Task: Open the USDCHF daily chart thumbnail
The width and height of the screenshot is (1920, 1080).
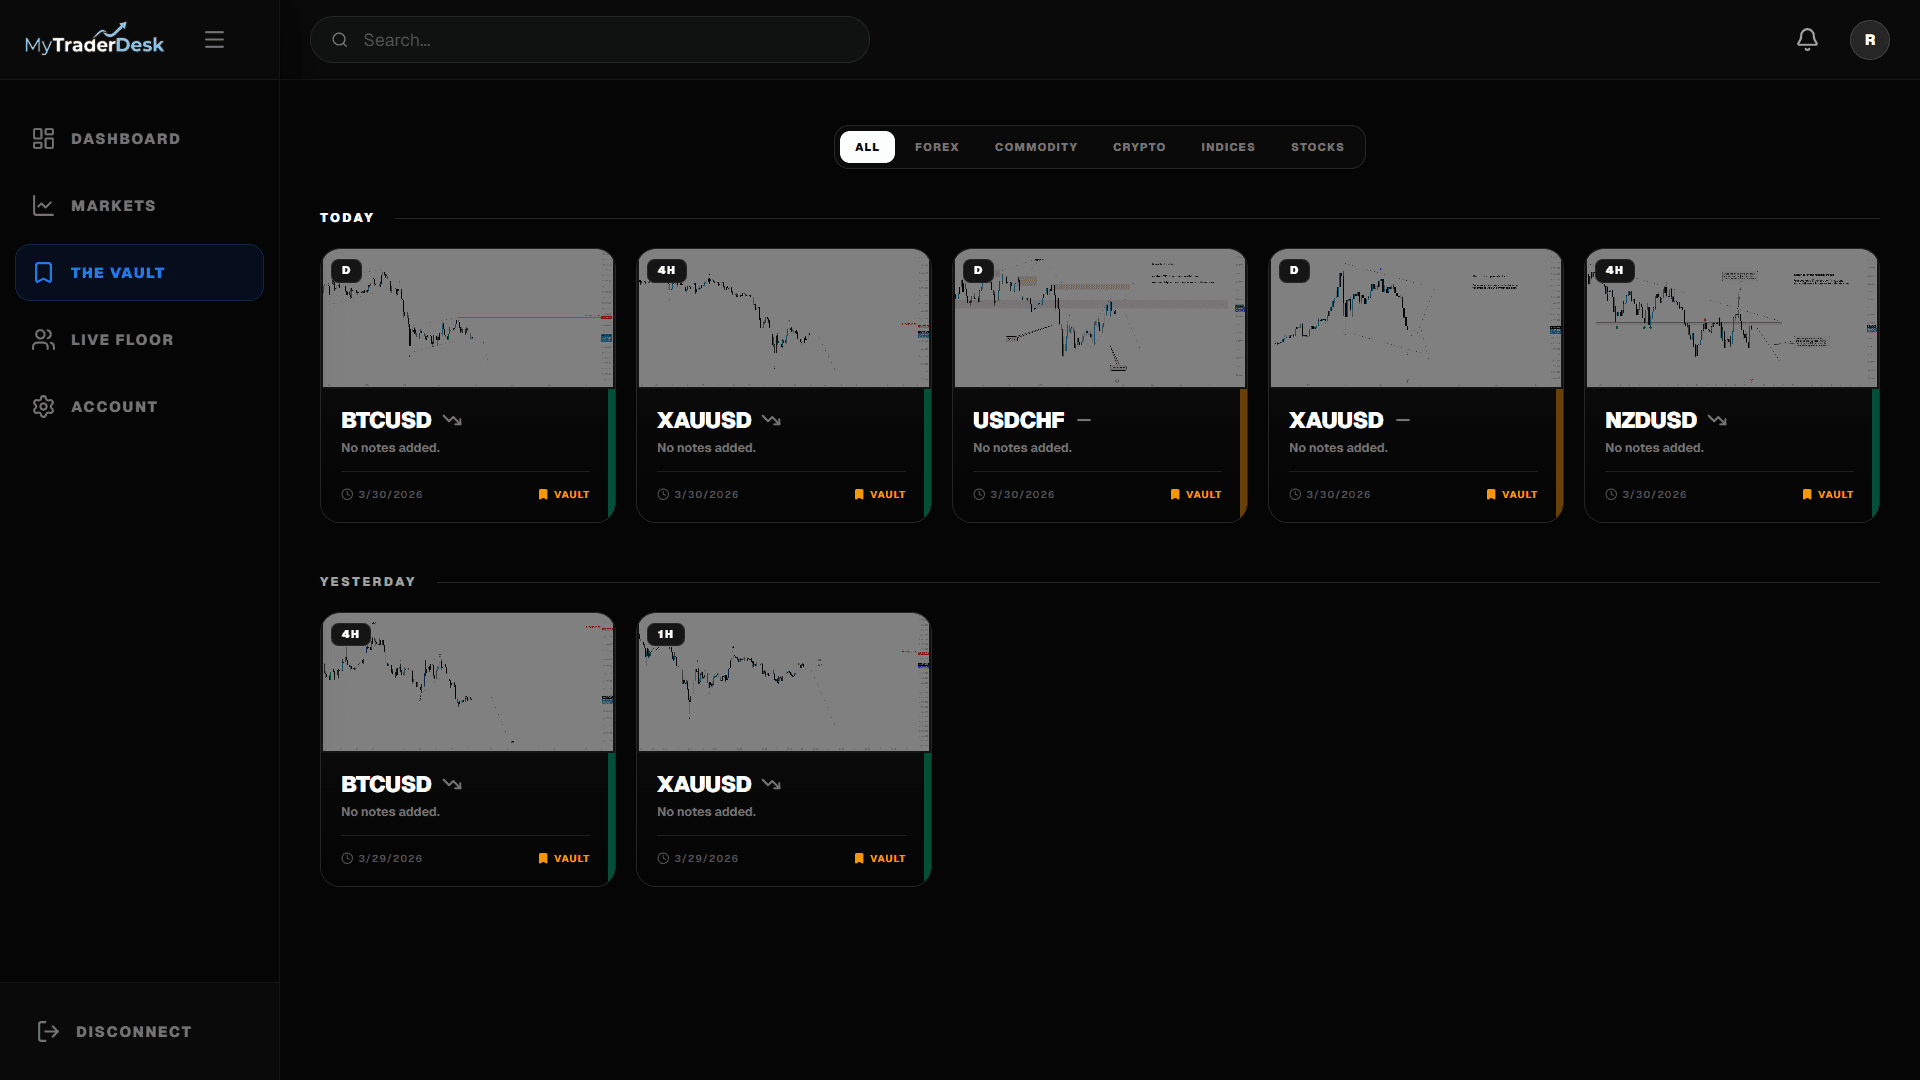Action: pyautogui.click(x=1100, y=319)
